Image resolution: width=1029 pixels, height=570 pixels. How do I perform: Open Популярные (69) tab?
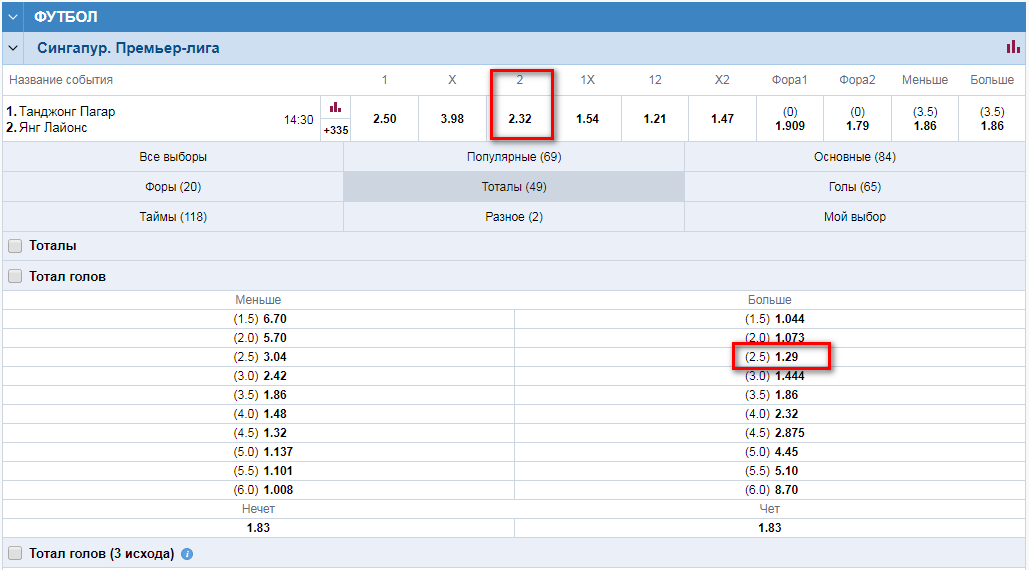(514, 157)
